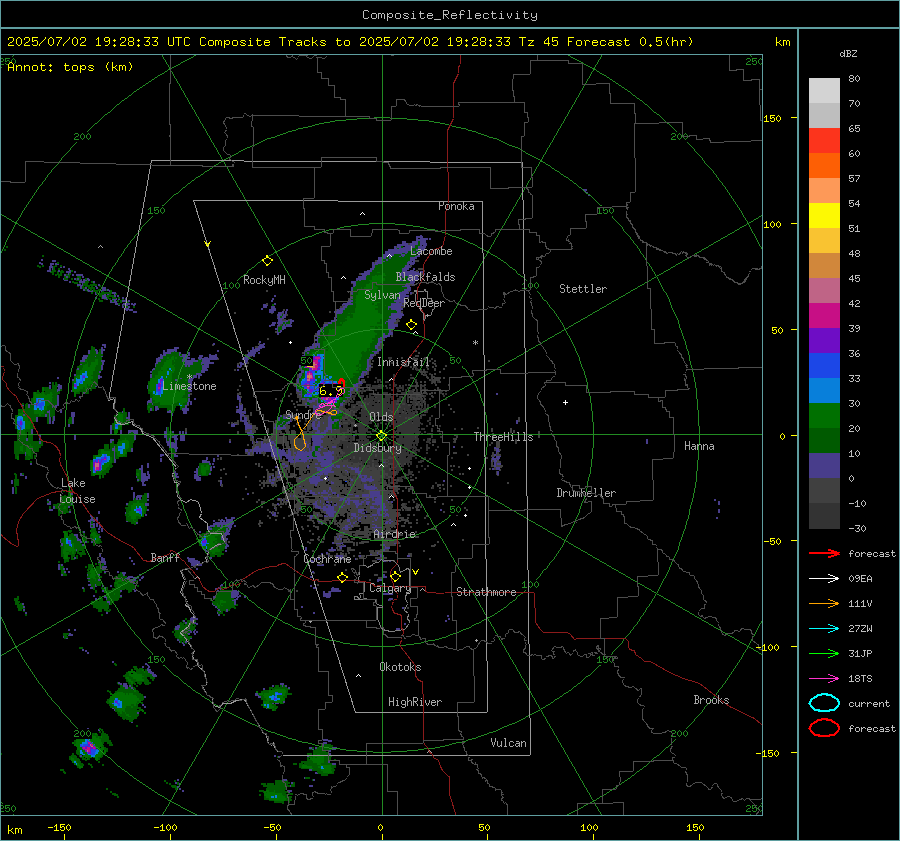Click the RockyMH label
Screen dimensions: 900x841
264,280
